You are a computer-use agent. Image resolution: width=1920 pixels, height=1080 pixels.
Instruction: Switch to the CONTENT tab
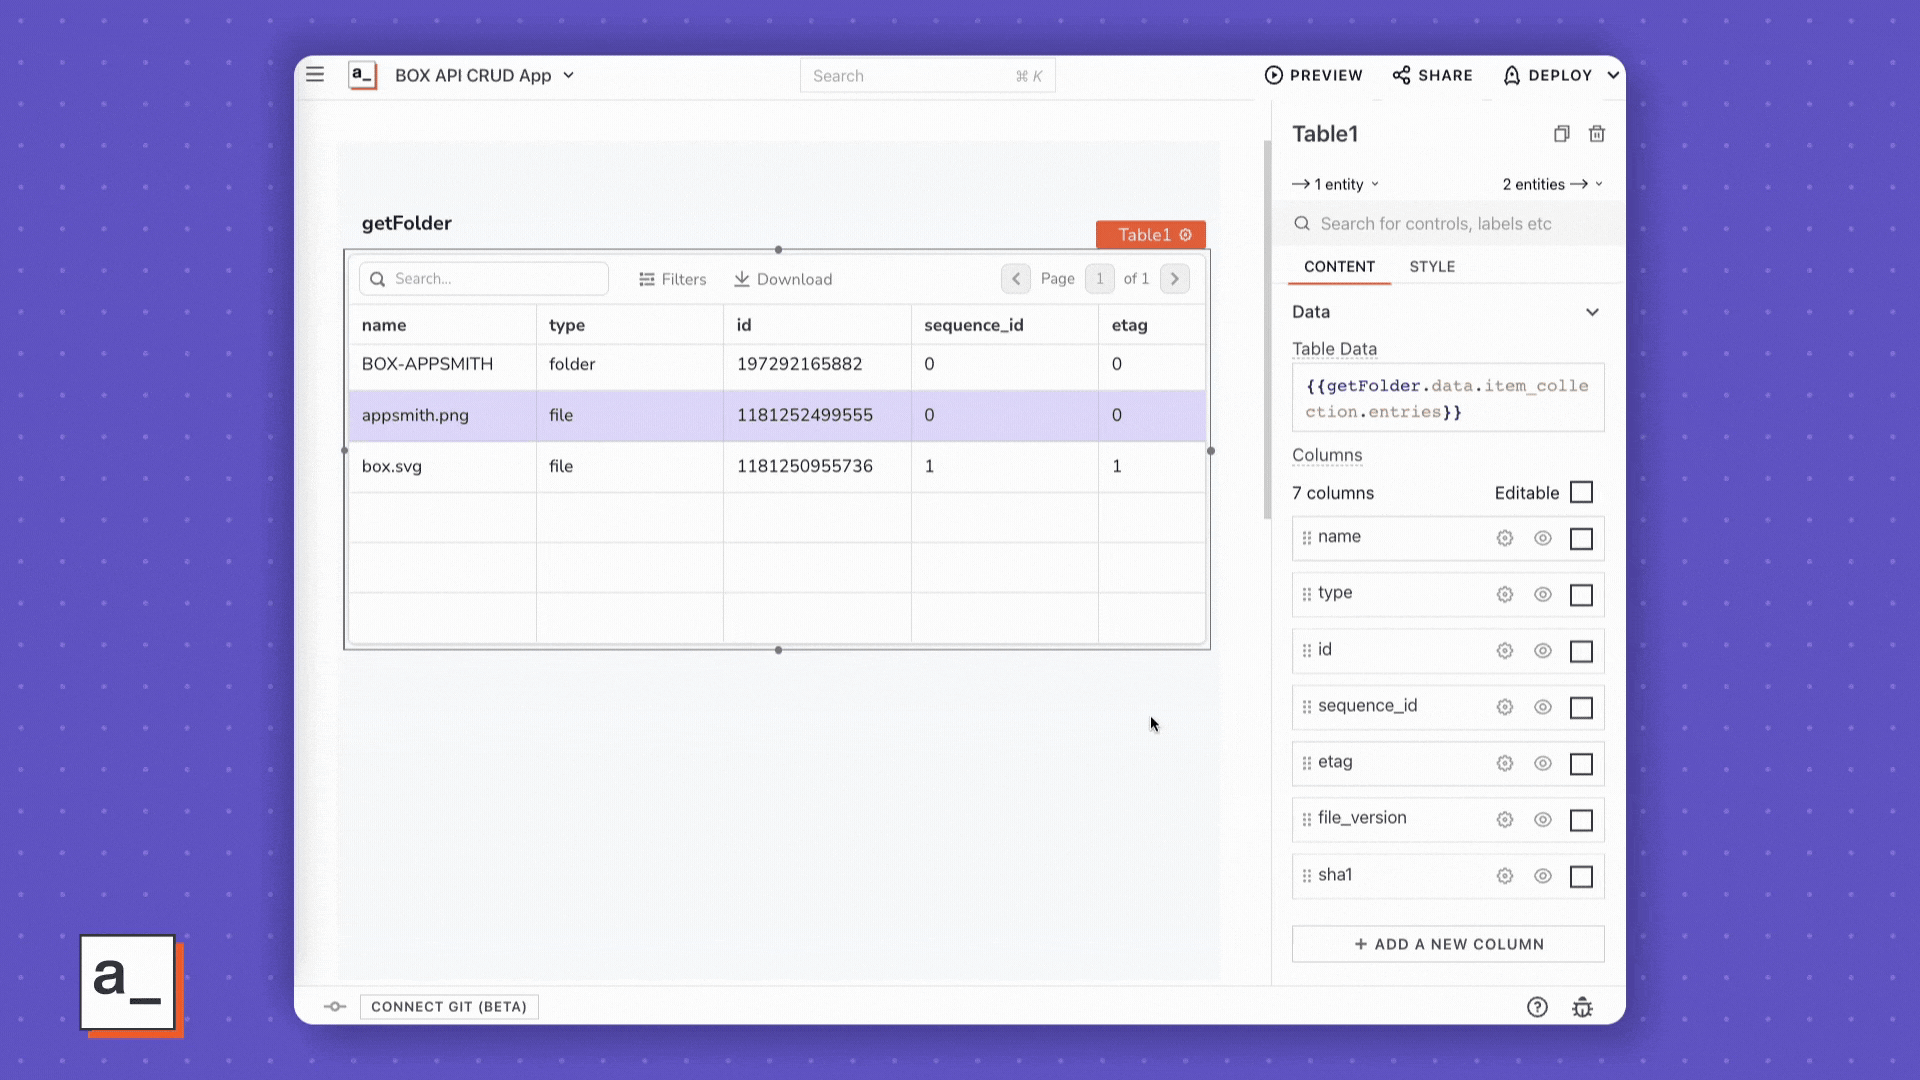[1339, 267]
